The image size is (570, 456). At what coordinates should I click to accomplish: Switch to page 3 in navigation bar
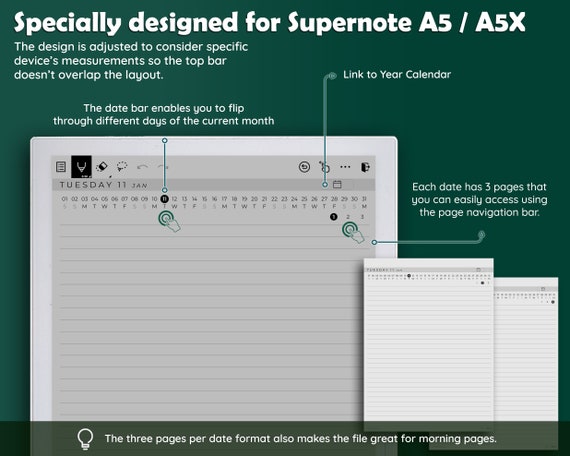362,217
